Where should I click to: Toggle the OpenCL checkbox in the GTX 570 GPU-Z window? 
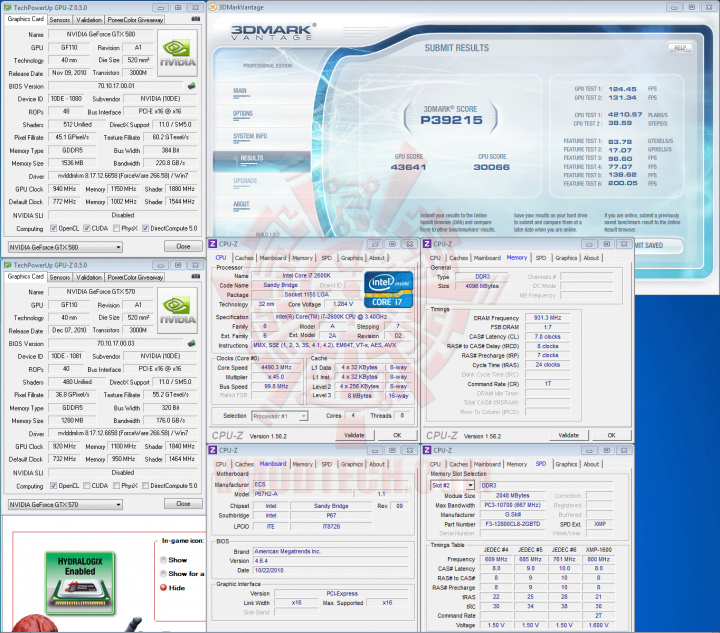[x=54, y=485]
